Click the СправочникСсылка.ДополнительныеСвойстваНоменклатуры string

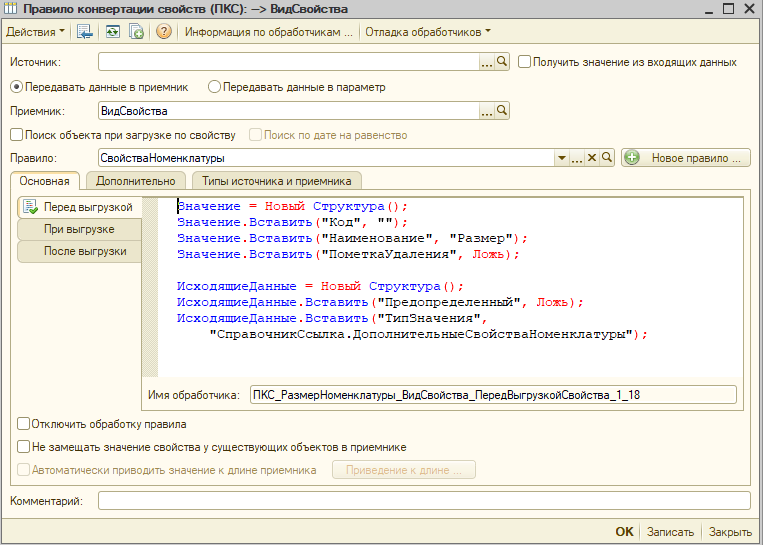421,334
